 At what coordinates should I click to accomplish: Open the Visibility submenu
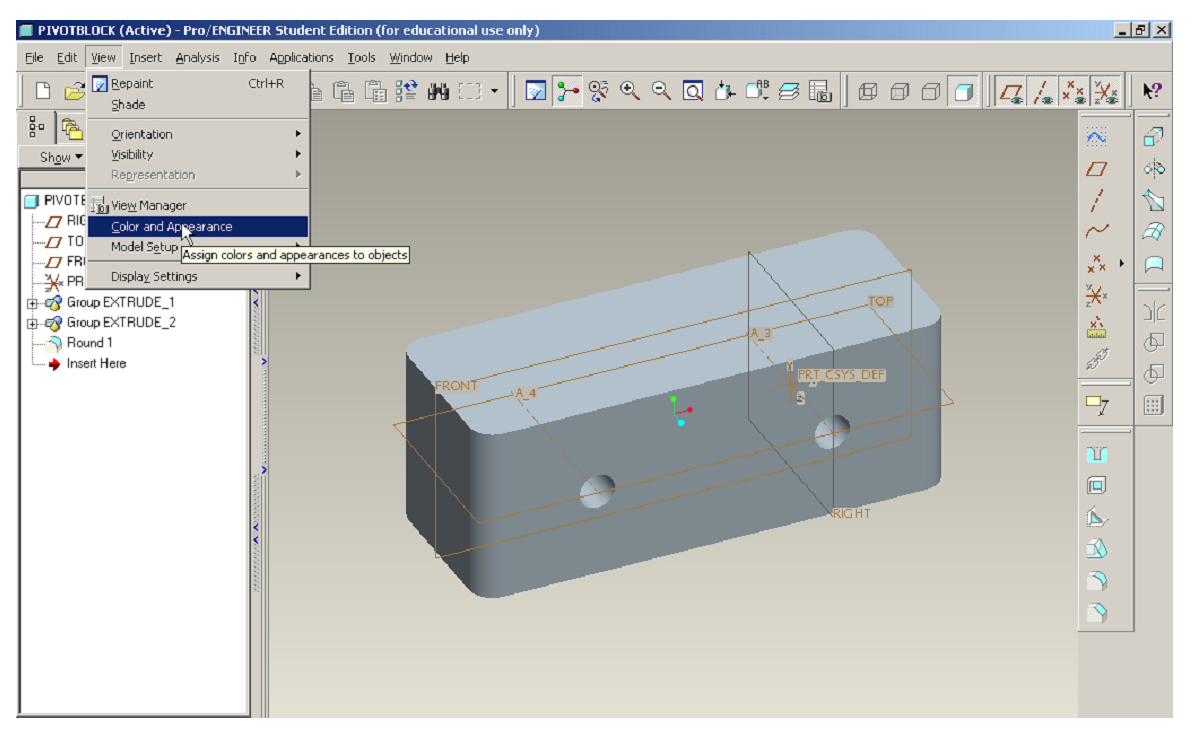tap(198, 154)
